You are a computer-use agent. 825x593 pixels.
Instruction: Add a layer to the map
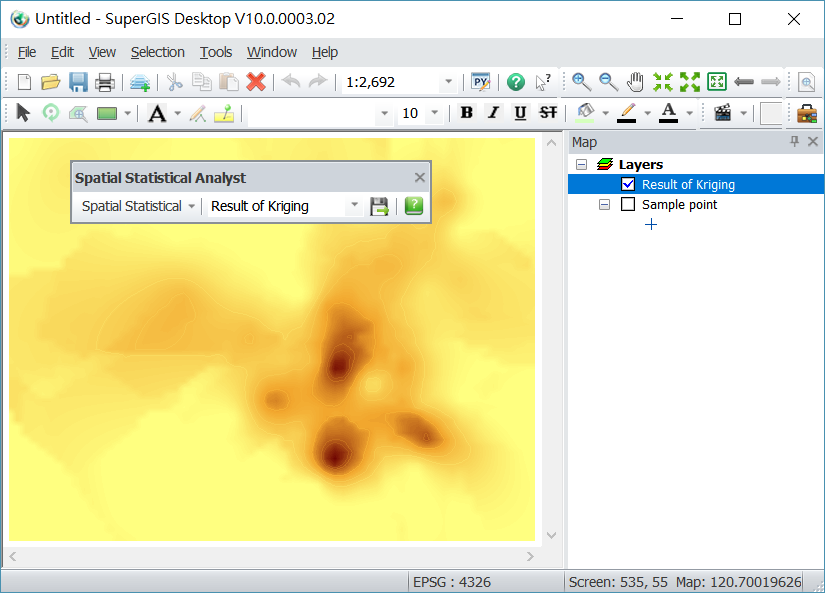click(139, 83)
